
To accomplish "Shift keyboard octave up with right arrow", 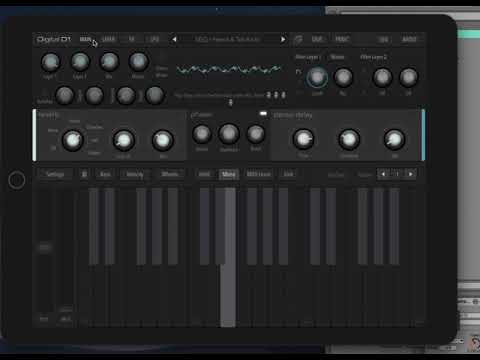I will [410, 174].
